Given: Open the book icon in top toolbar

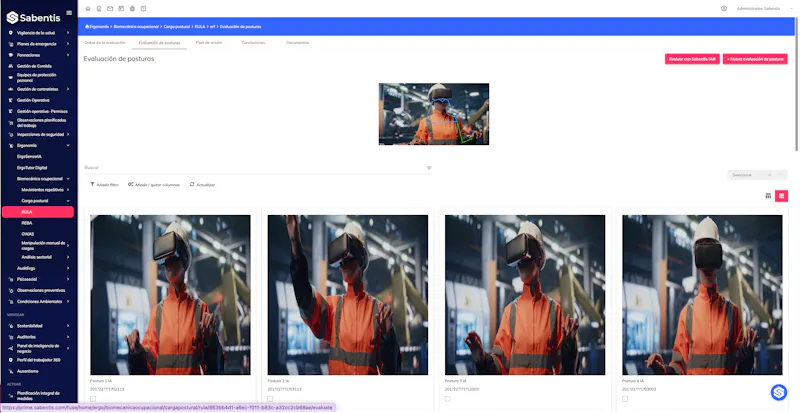Looking at the screenshot, I should point(143,9).
